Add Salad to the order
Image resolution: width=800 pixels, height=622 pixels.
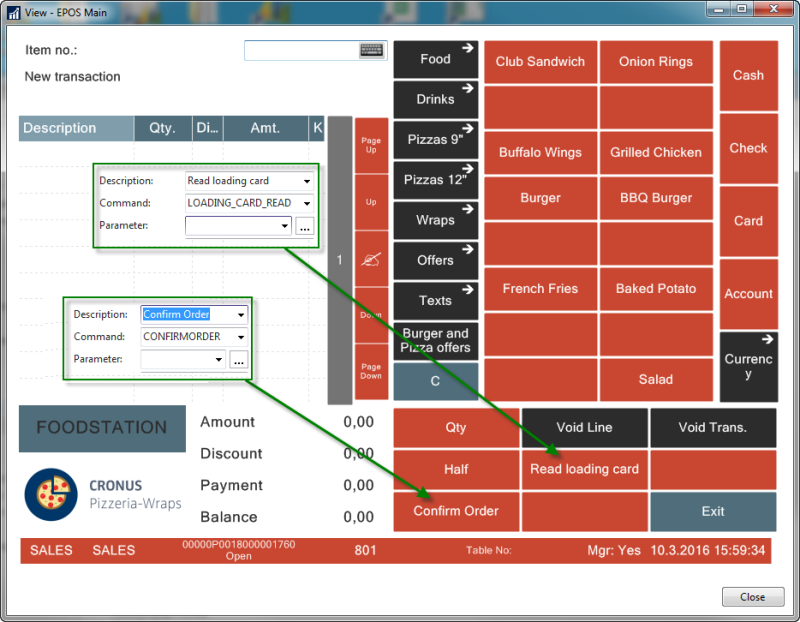(656, 380)
